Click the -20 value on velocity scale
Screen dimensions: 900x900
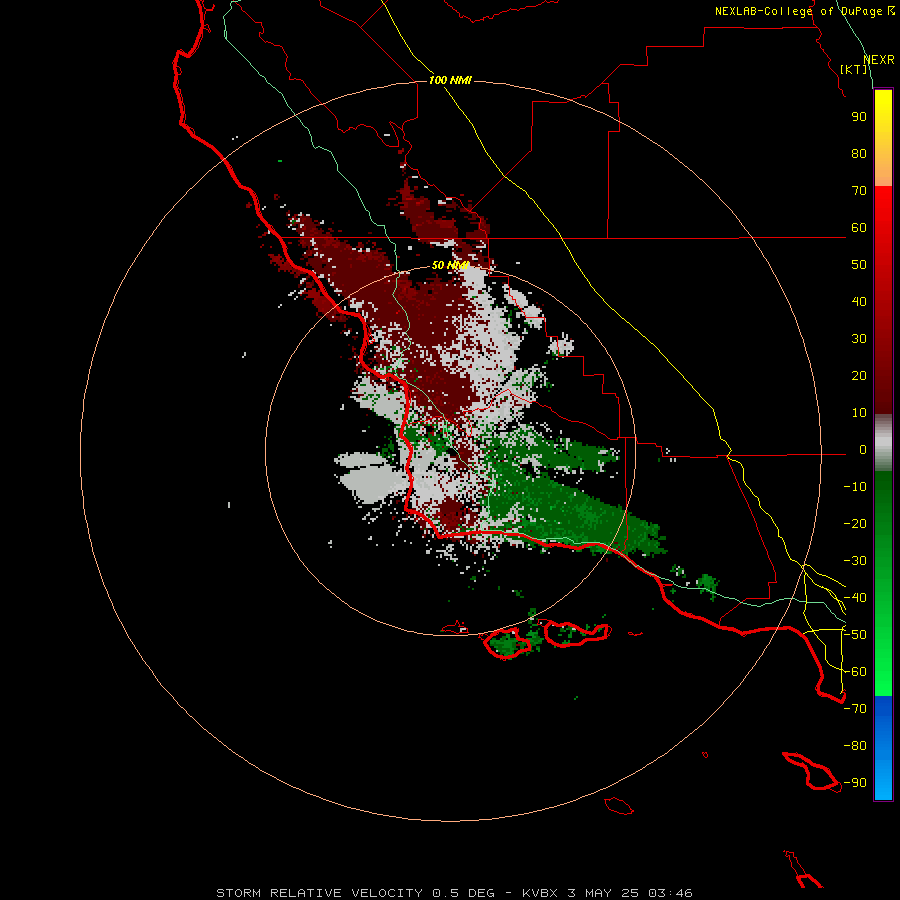point(855,523)
